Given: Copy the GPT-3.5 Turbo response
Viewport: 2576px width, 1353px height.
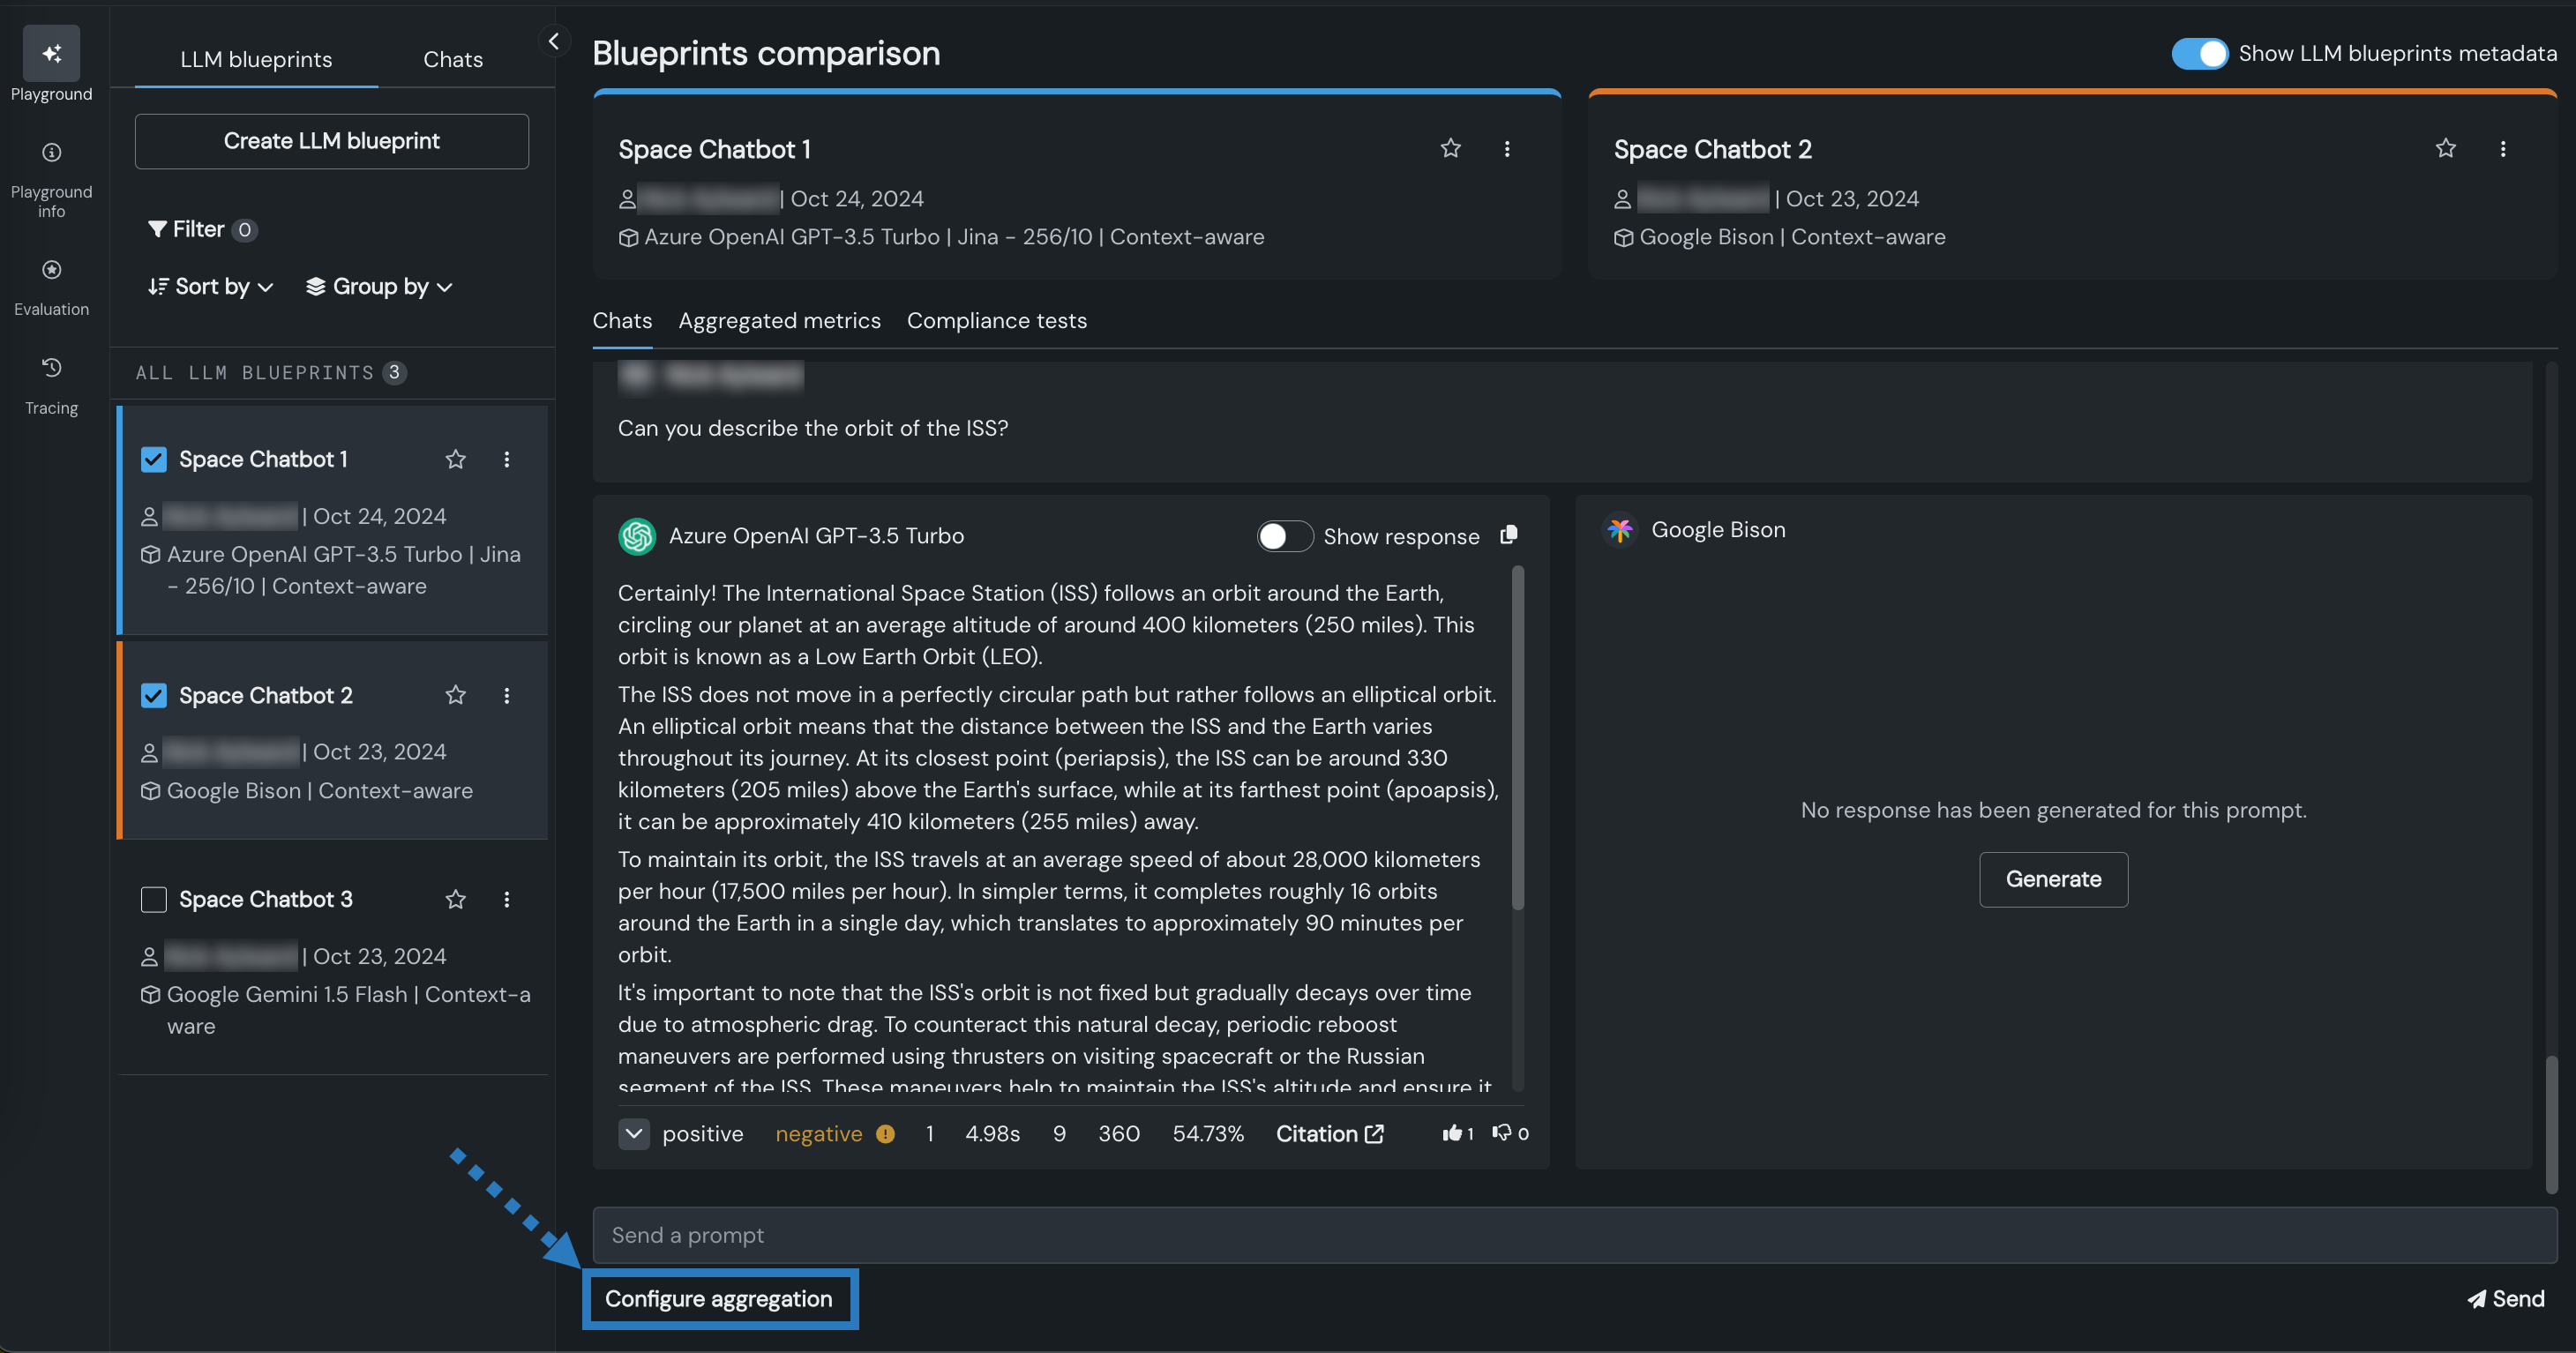Looking at the screenshot, I should pos(1509,535).
